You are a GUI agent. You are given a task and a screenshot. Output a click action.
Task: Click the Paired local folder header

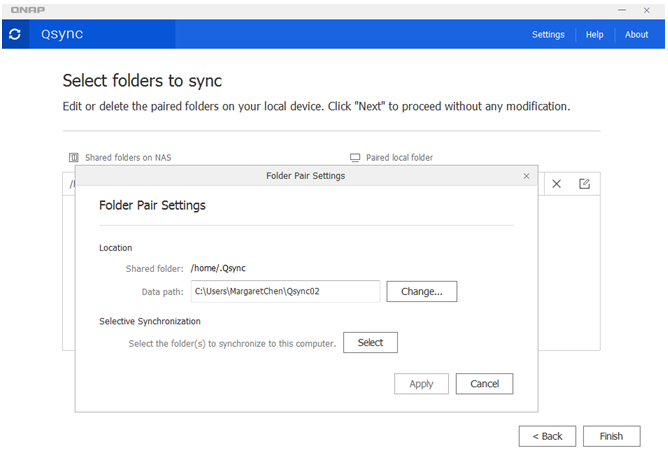click(400, 158)
